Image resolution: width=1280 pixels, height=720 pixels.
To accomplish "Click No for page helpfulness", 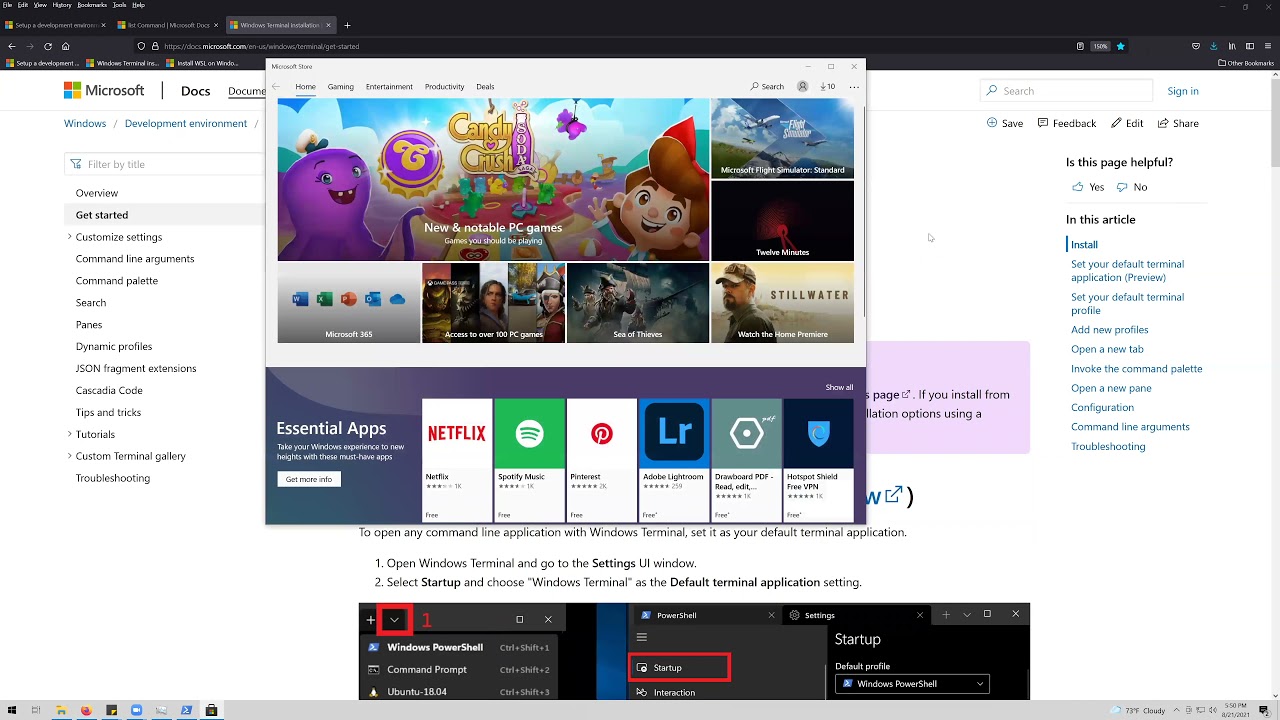I will (x=1132, y=187).
